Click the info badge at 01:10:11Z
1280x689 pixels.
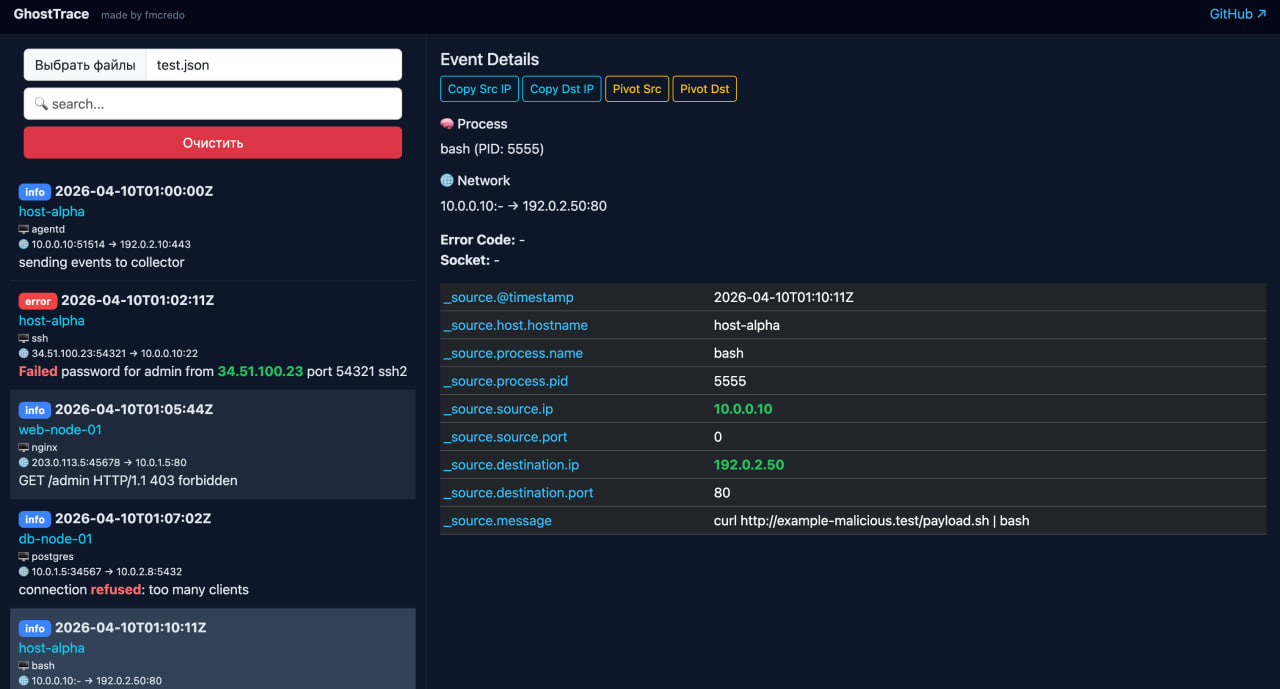(35, 628)
